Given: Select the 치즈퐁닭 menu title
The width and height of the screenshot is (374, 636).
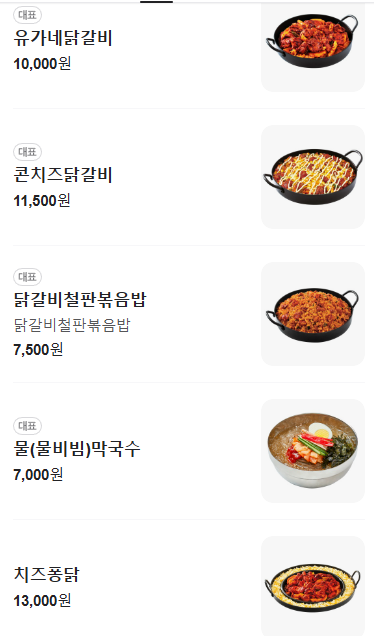Looking at the screenshot, I should click(46, 575).
